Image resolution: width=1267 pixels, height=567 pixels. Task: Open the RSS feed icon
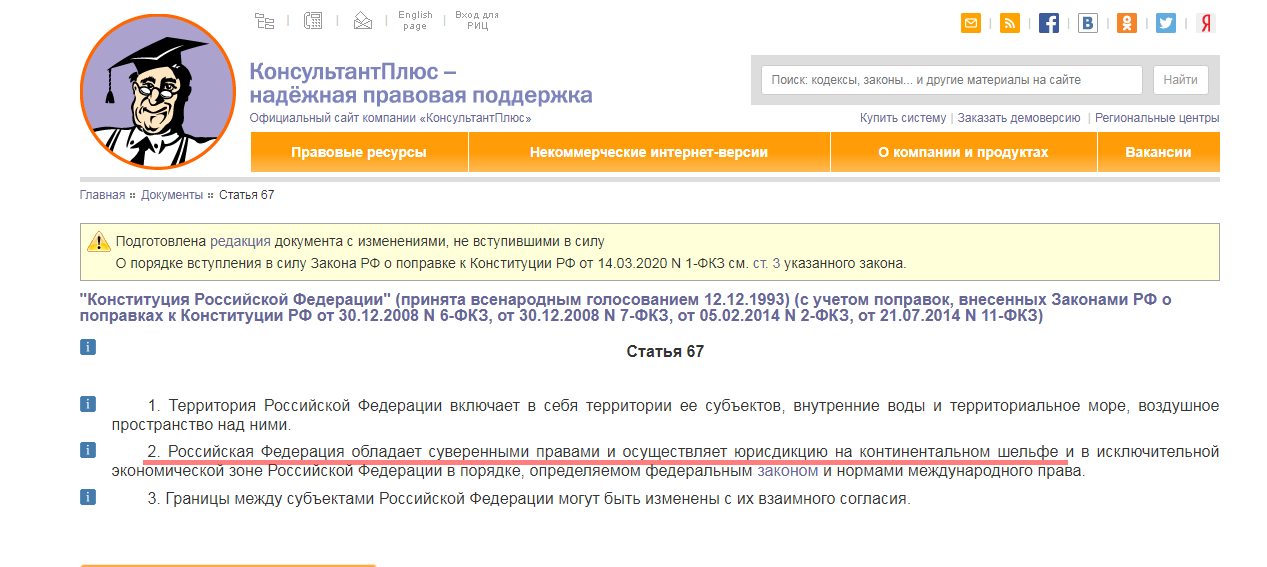[1009, 23]
